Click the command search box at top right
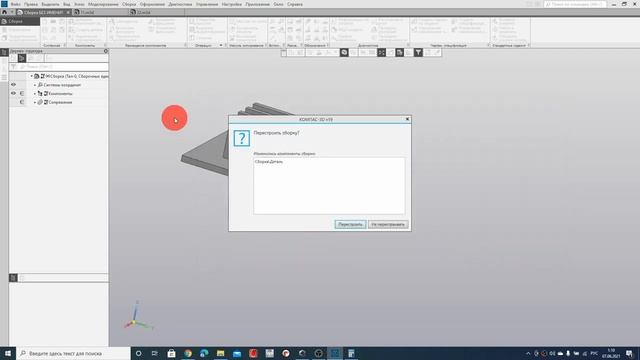 [575, 4]
